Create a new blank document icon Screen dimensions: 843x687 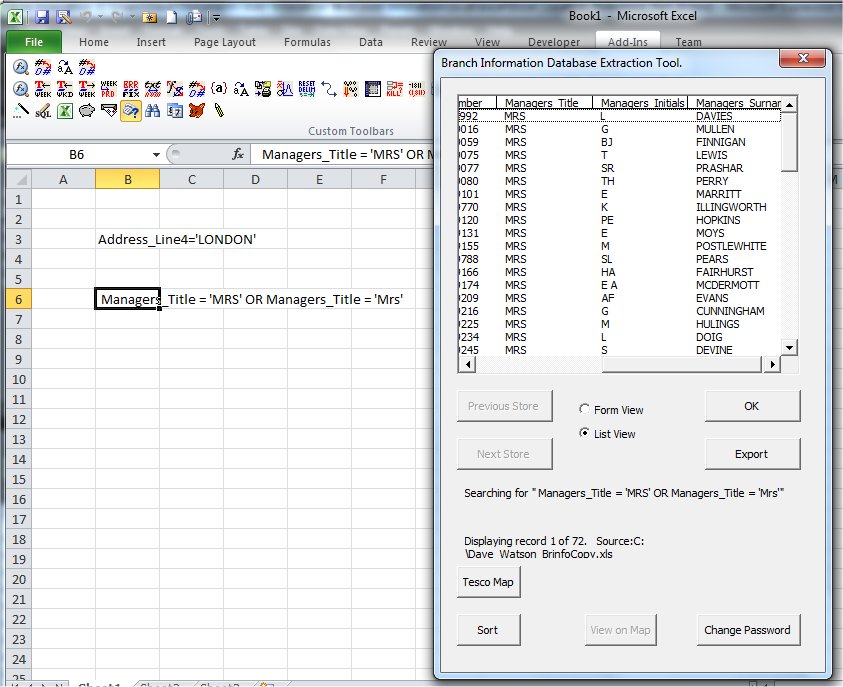click(172, 17)
